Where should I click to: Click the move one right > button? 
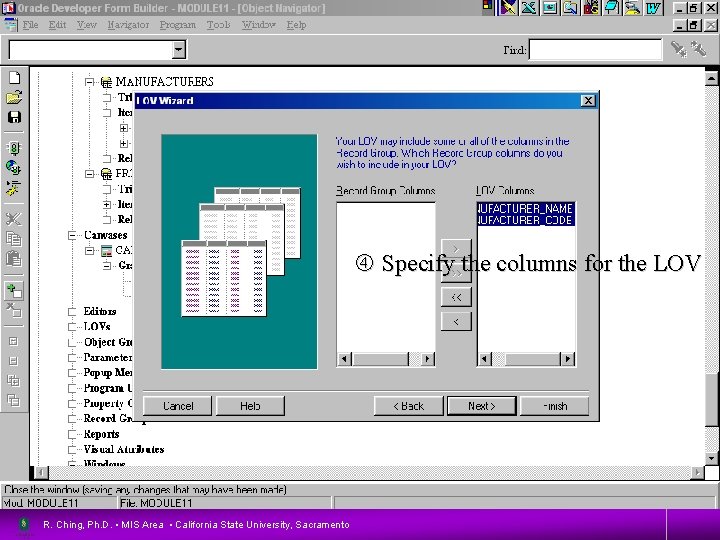click(x=456, y=248)
